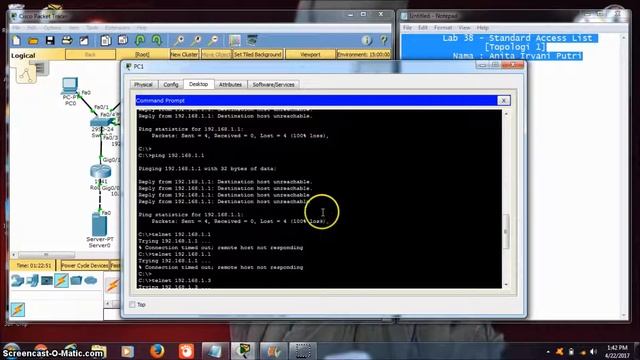The width and height of the screenshot is (640, 360).
Task: Select the End Devices category icon
Action: click(x=33, y=280)
